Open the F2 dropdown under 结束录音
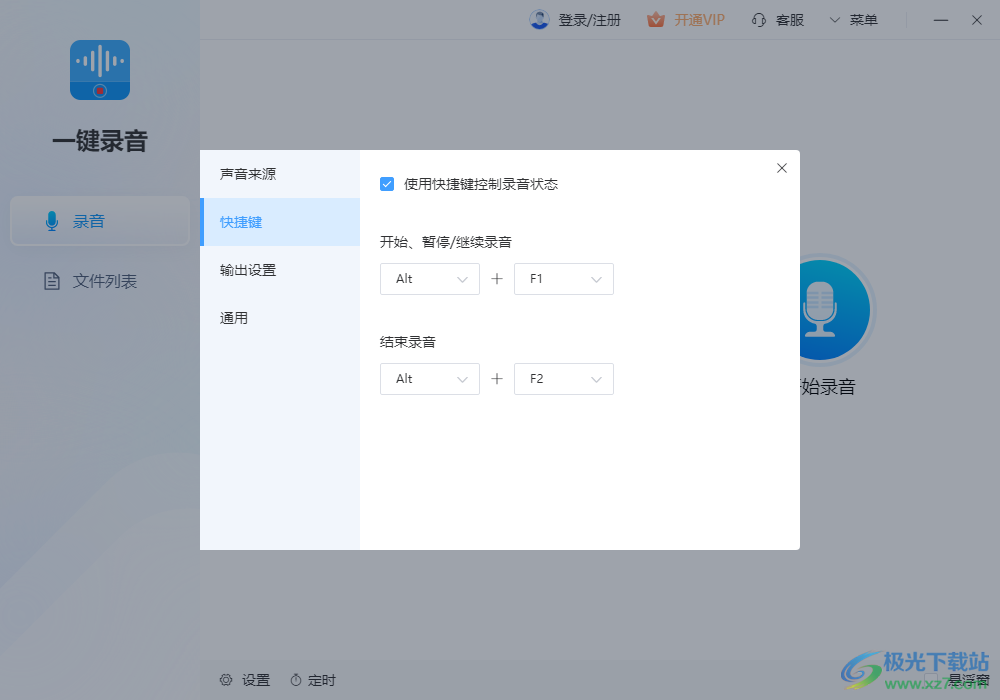 pos(564,379)
